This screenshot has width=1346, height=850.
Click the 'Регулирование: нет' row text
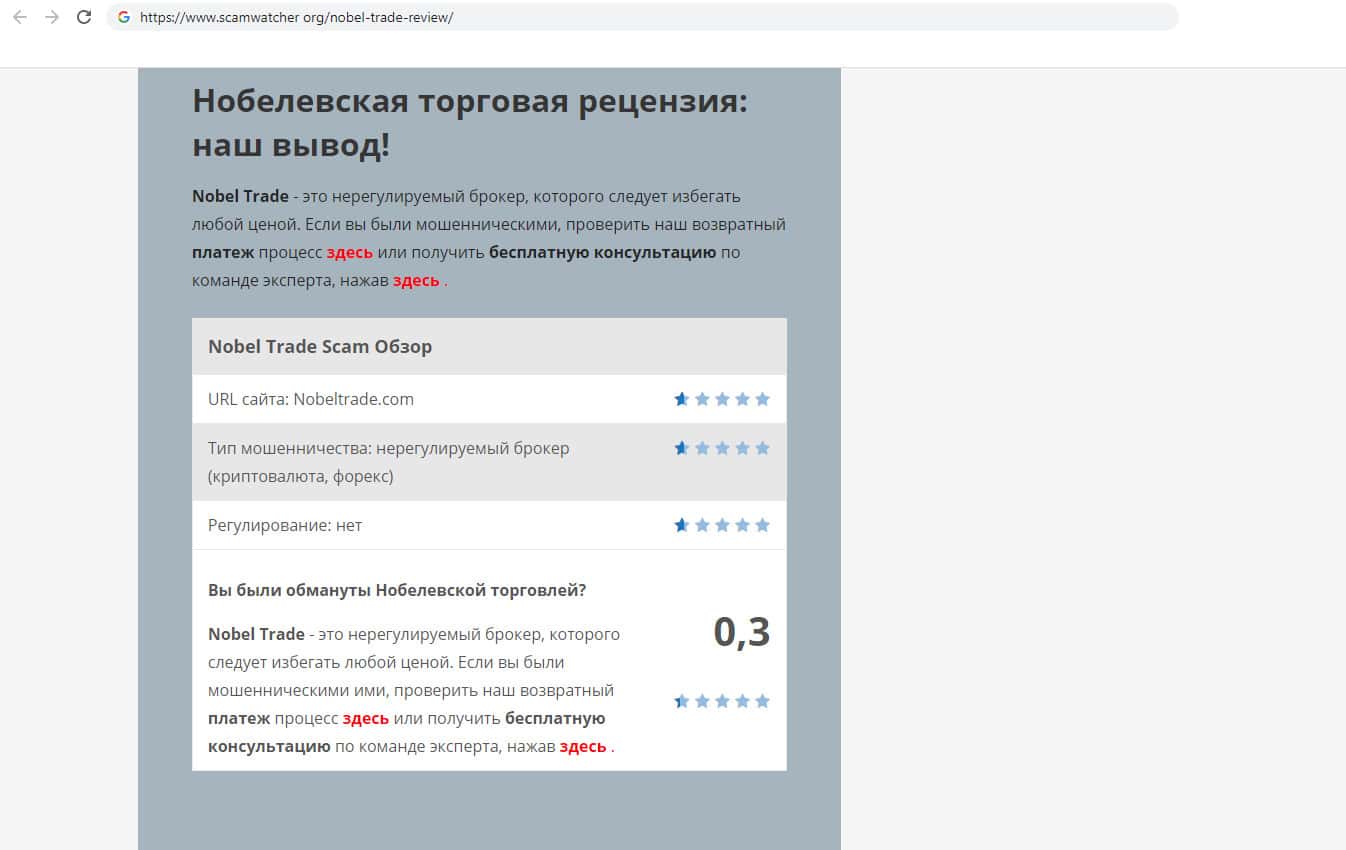(x=285, y=525)
